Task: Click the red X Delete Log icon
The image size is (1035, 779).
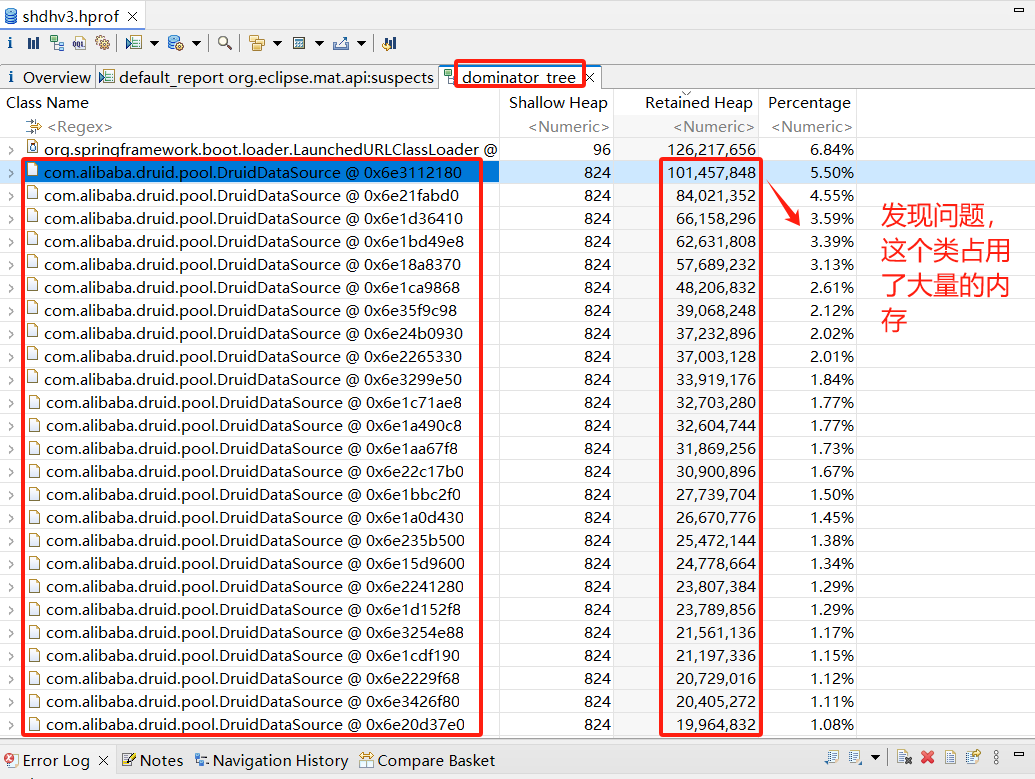Action: point(927,757)
